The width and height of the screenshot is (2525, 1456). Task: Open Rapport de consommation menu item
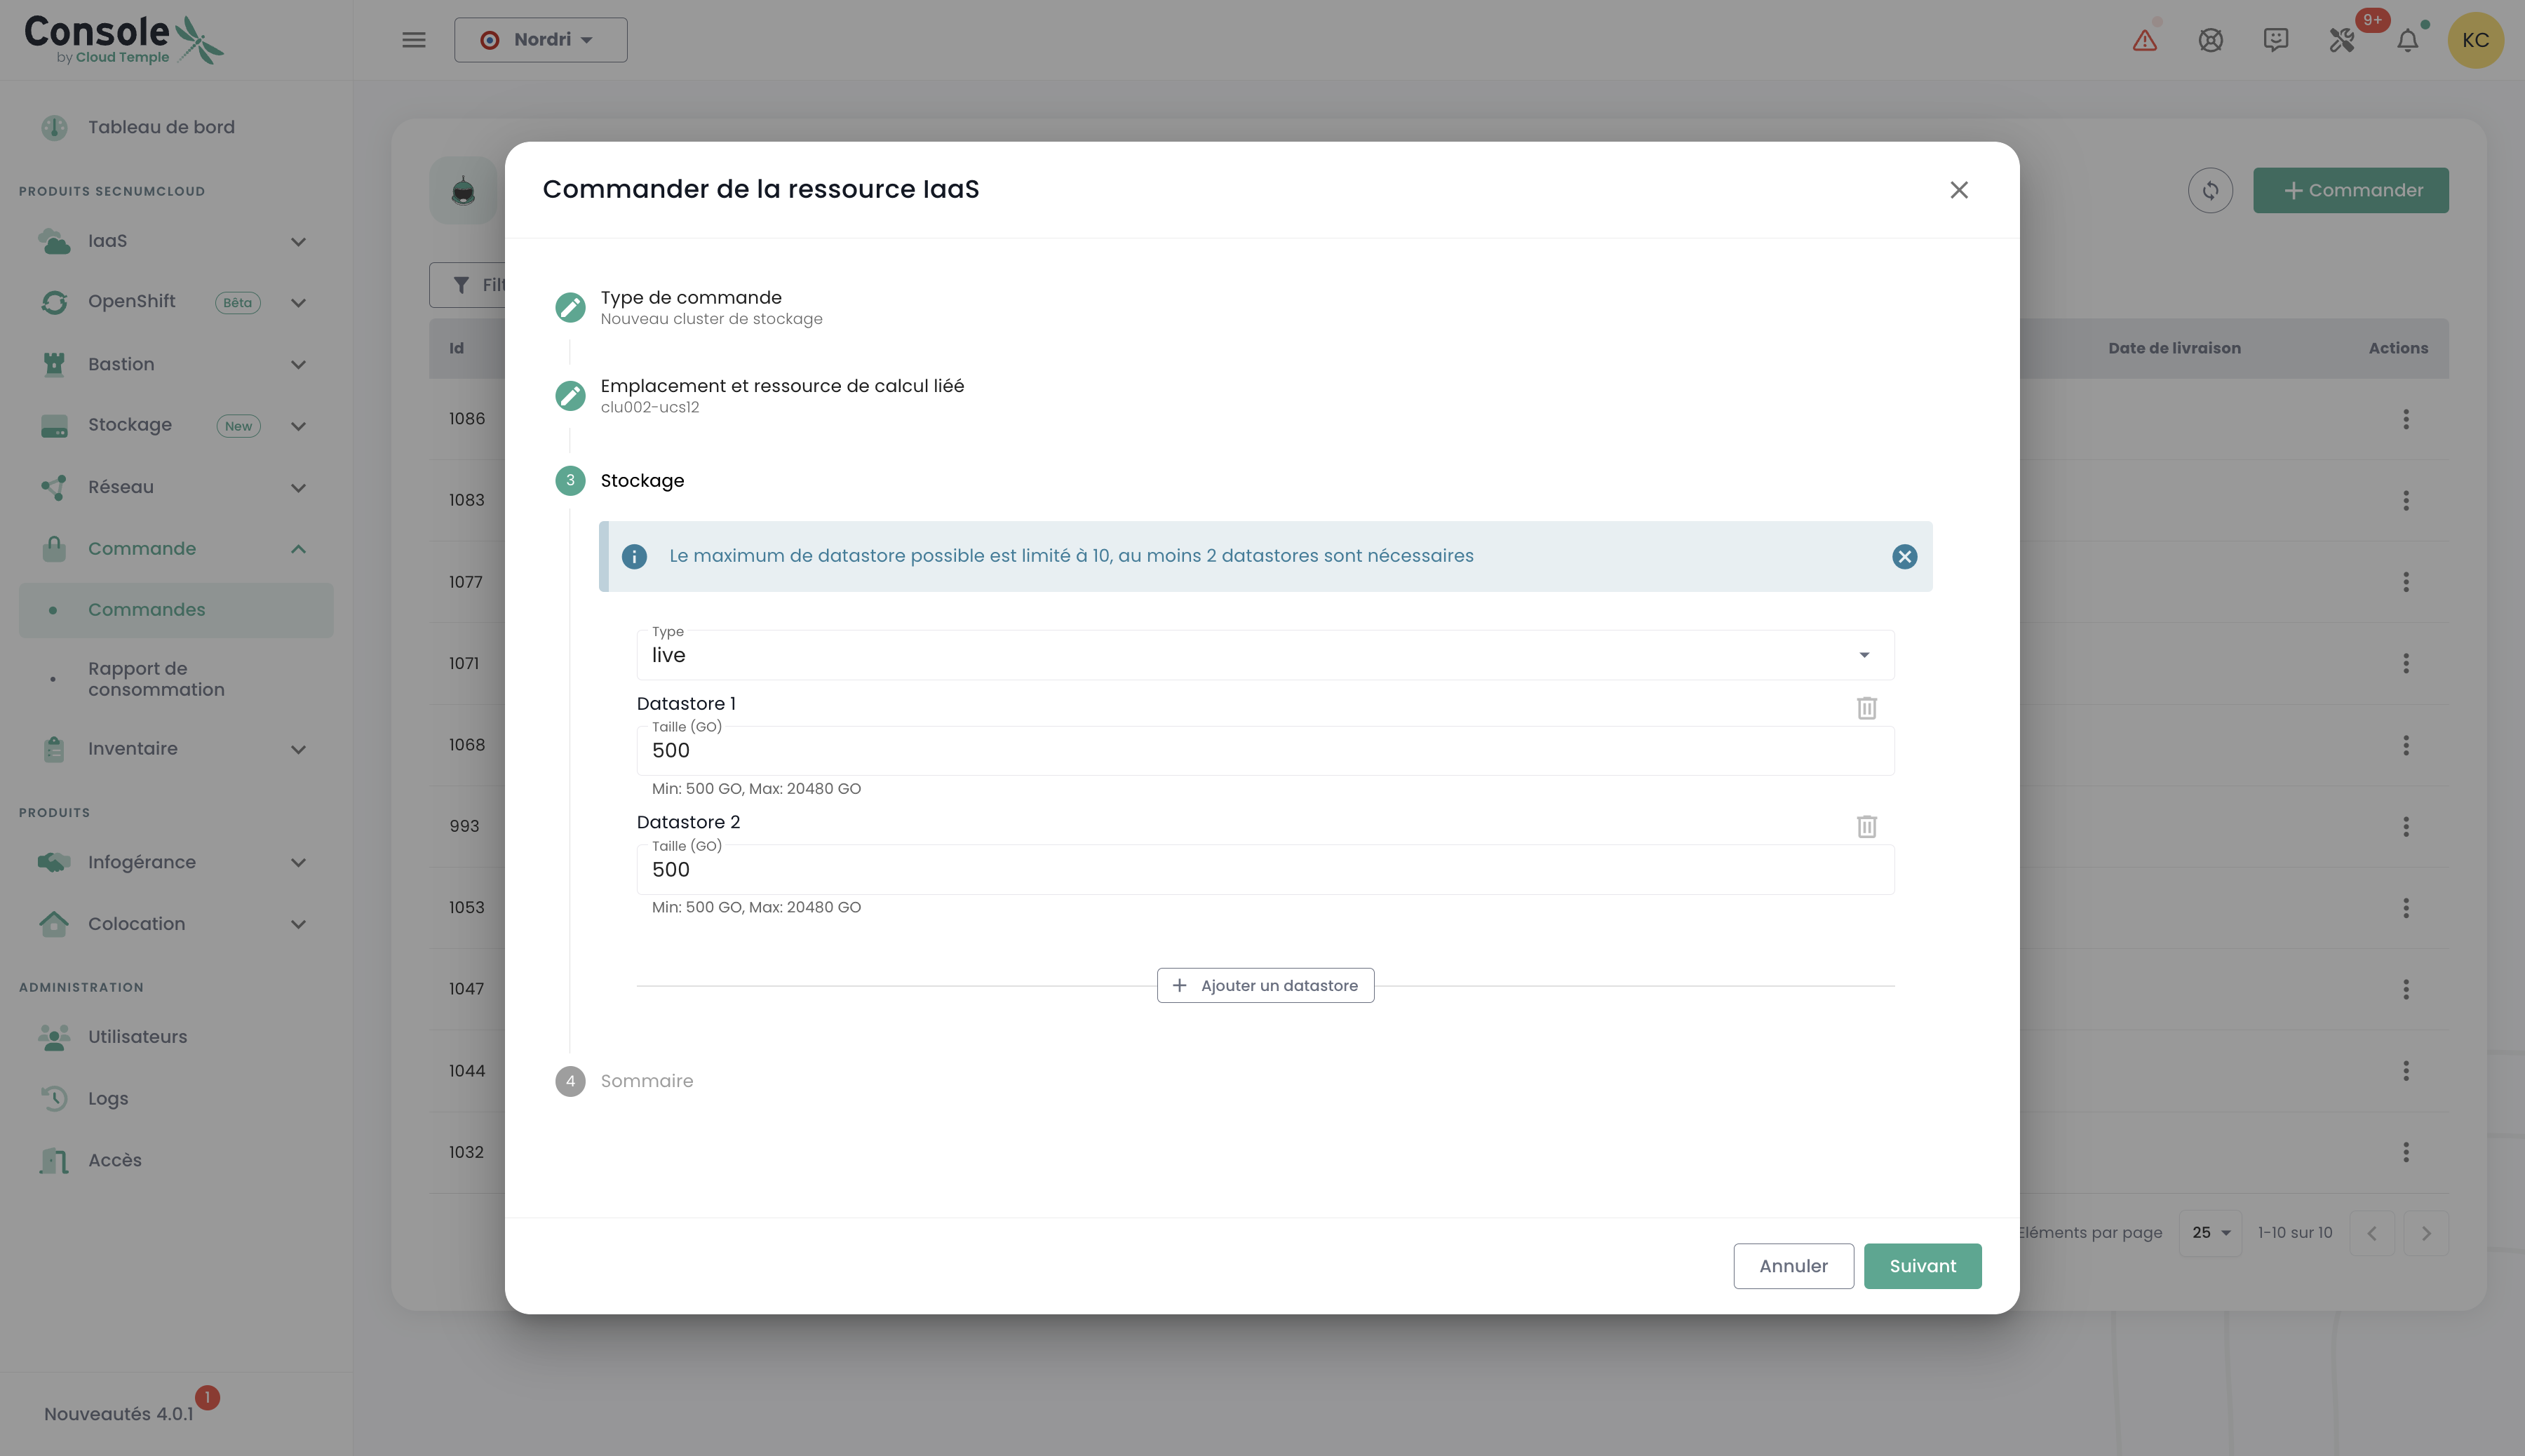click(156, 679)
